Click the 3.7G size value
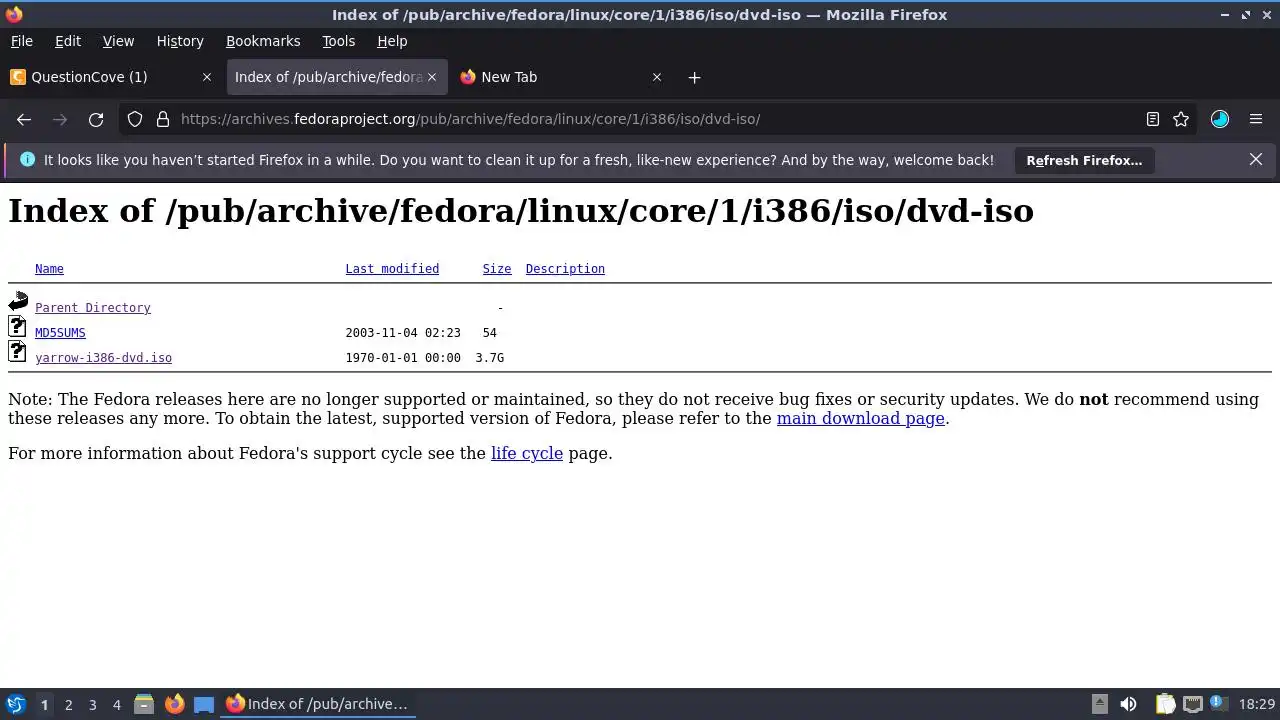Screen dimensions: 1280x720 coord(490,358)
